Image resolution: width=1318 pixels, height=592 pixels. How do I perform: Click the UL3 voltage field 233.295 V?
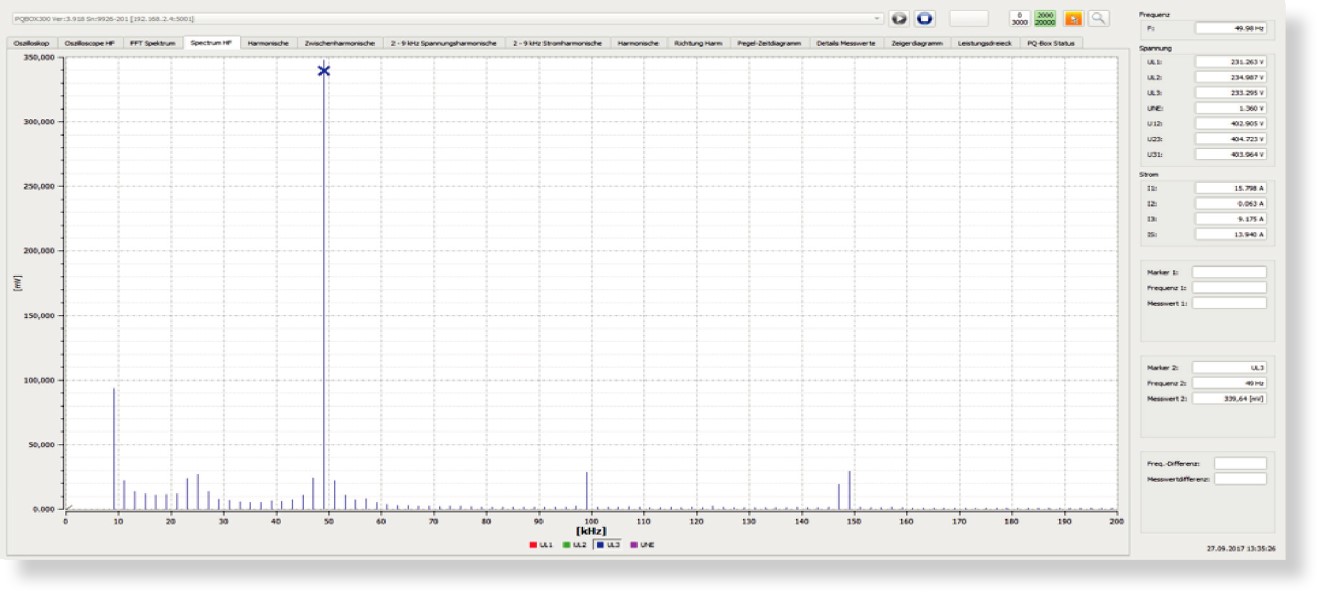pos(1231,93)
